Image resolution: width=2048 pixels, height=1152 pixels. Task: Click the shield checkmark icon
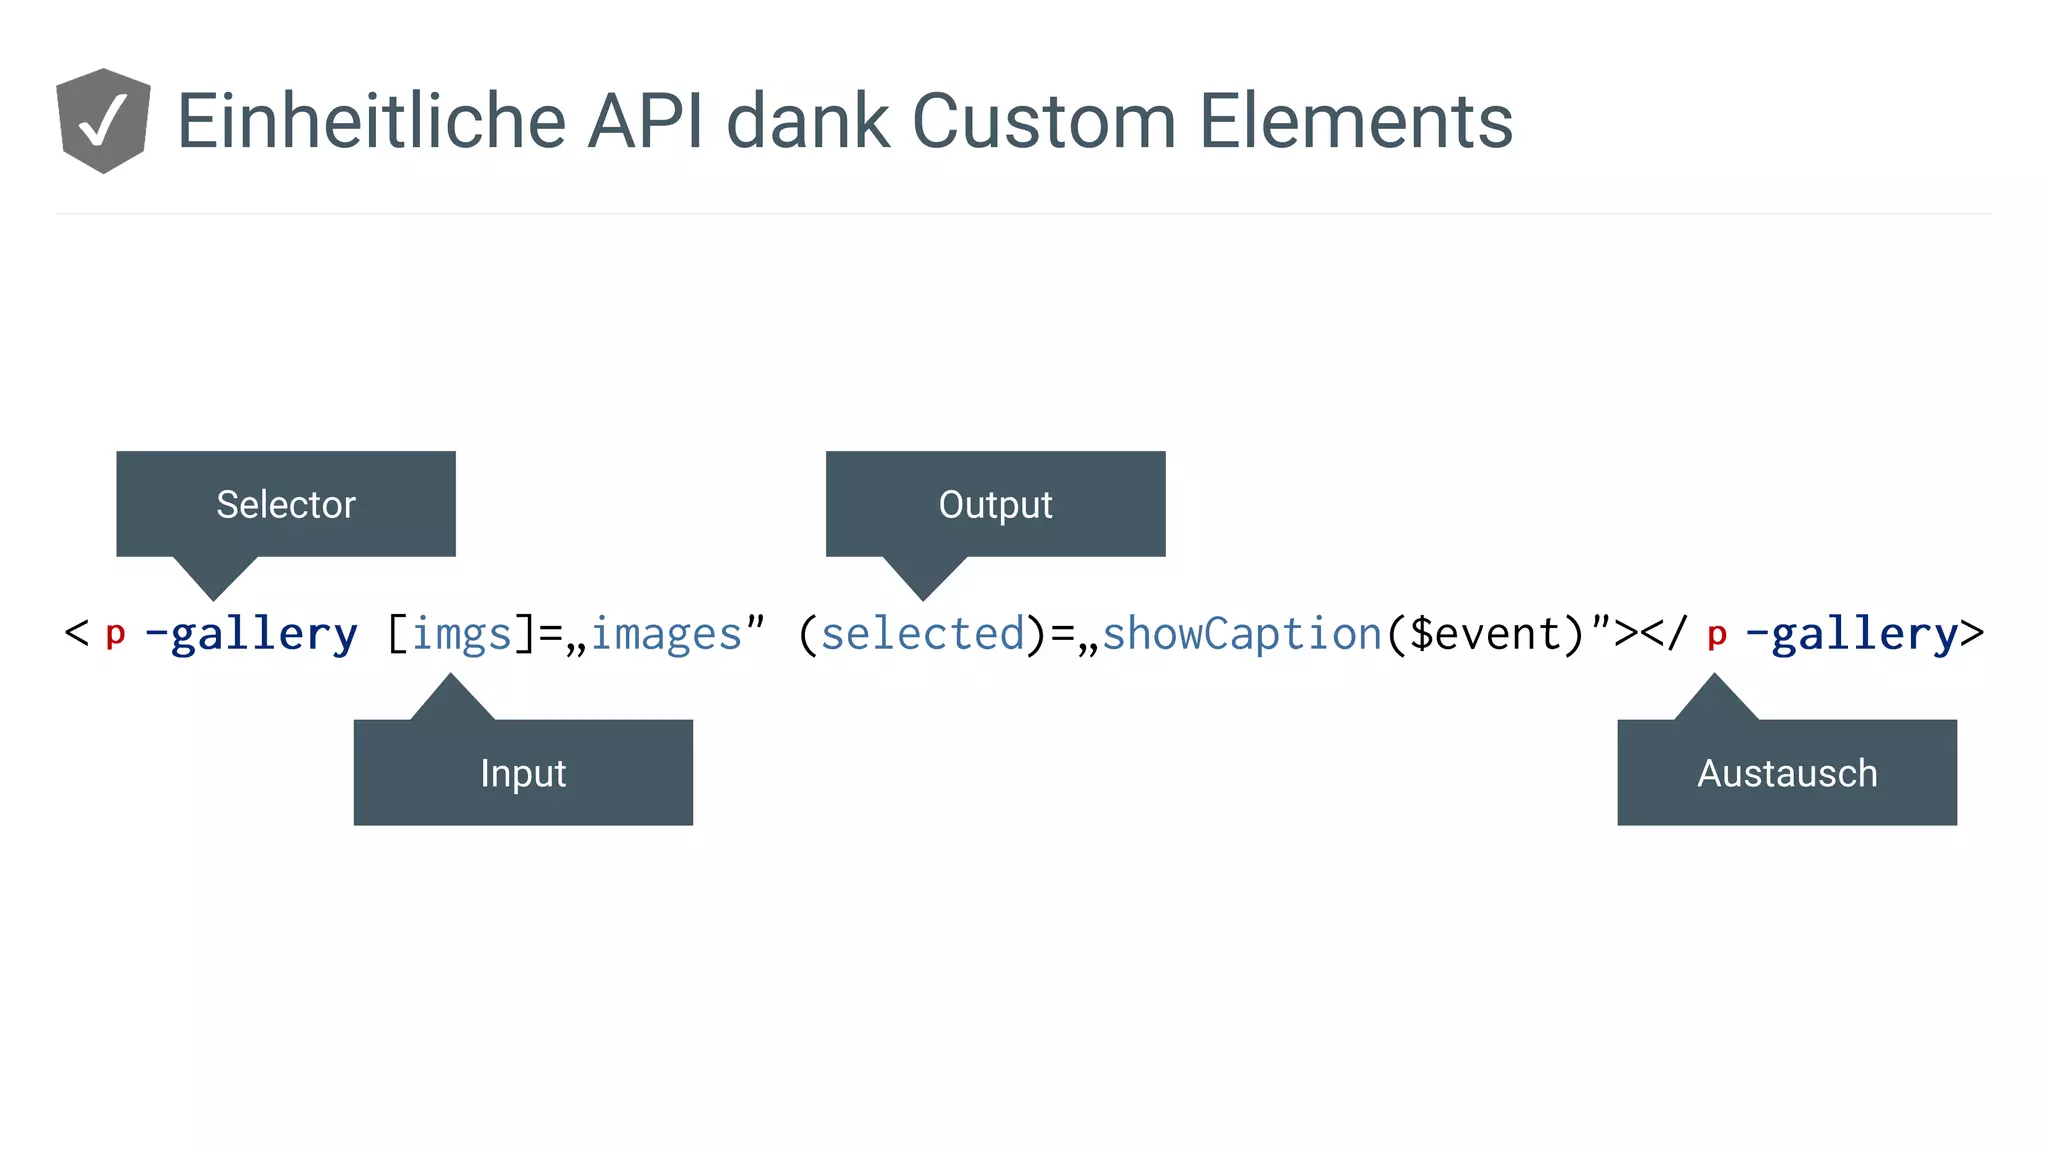[x=103, y=121]
